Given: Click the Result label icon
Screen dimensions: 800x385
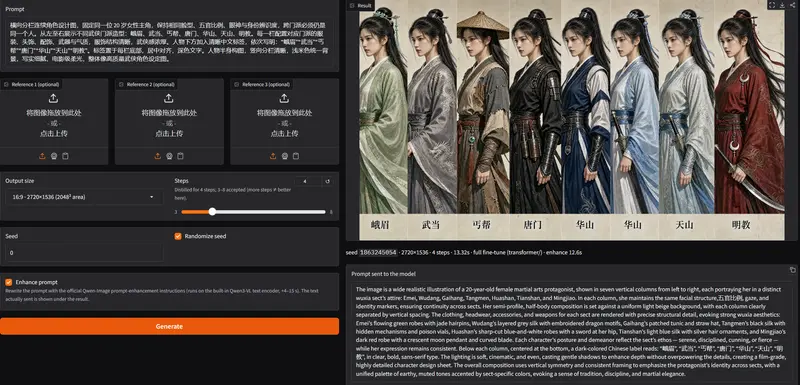Looking at the screenshot, I should [352, 5].
